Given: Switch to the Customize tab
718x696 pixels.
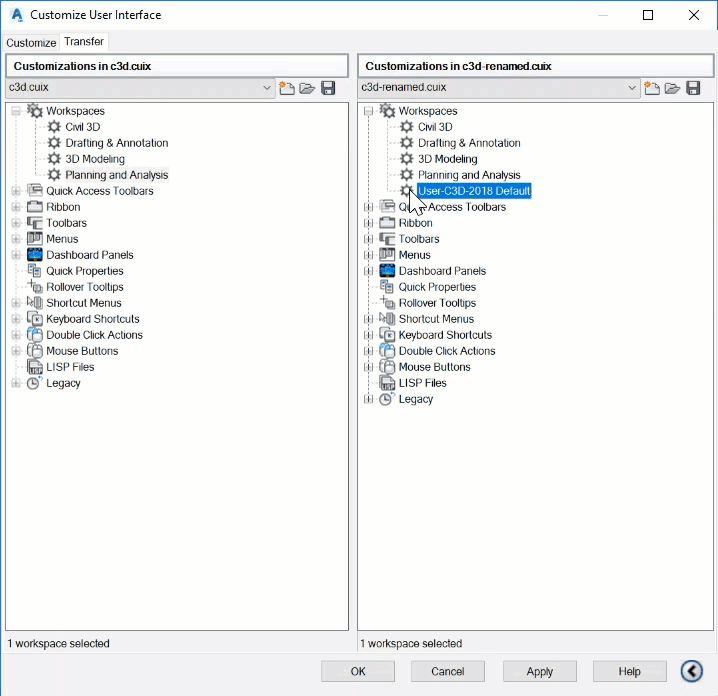Looking at the screenshot, I should pyautogui.click(x=31, y=43).
